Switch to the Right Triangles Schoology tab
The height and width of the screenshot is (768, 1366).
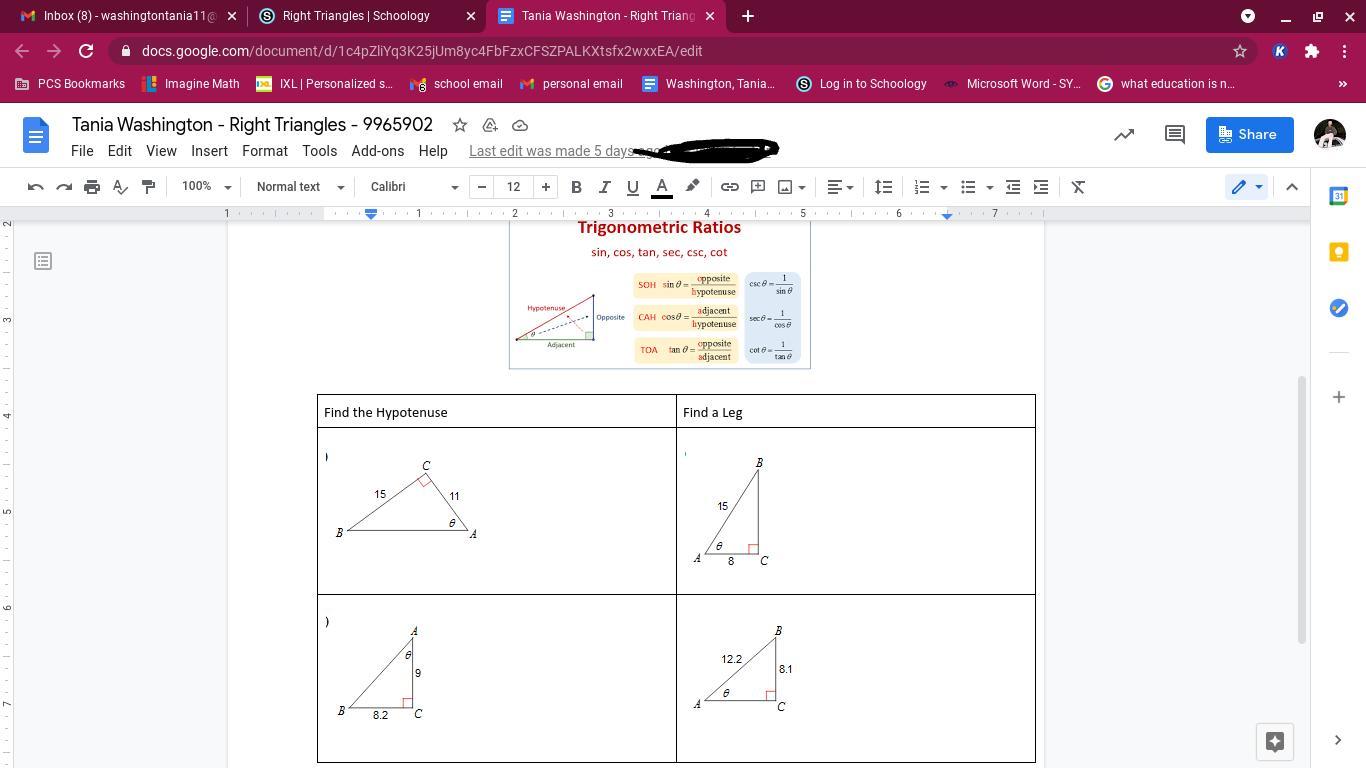tap(367, 16)
